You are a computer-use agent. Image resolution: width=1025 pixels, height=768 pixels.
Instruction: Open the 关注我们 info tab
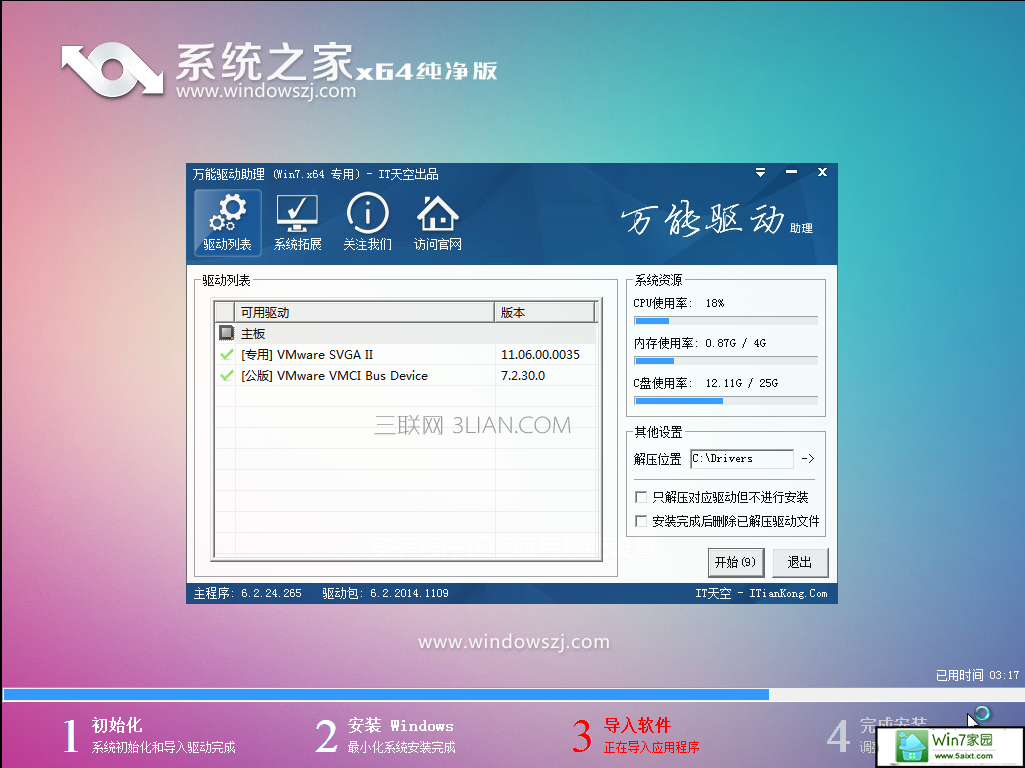tap(367, 223)
